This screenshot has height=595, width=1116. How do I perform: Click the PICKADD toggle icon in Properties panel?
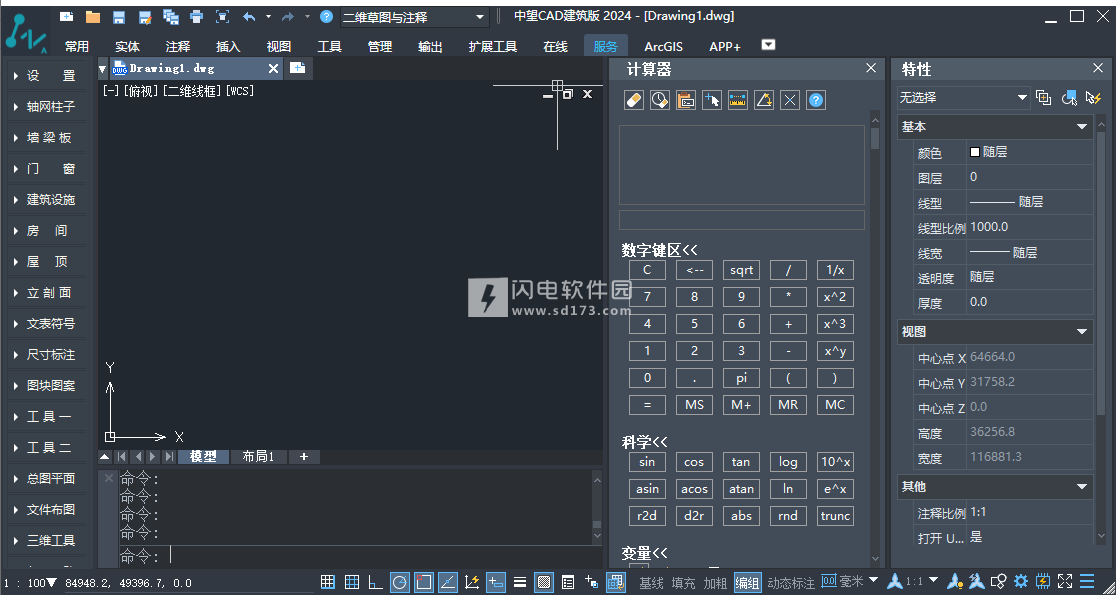click(x=1044, y=98)
